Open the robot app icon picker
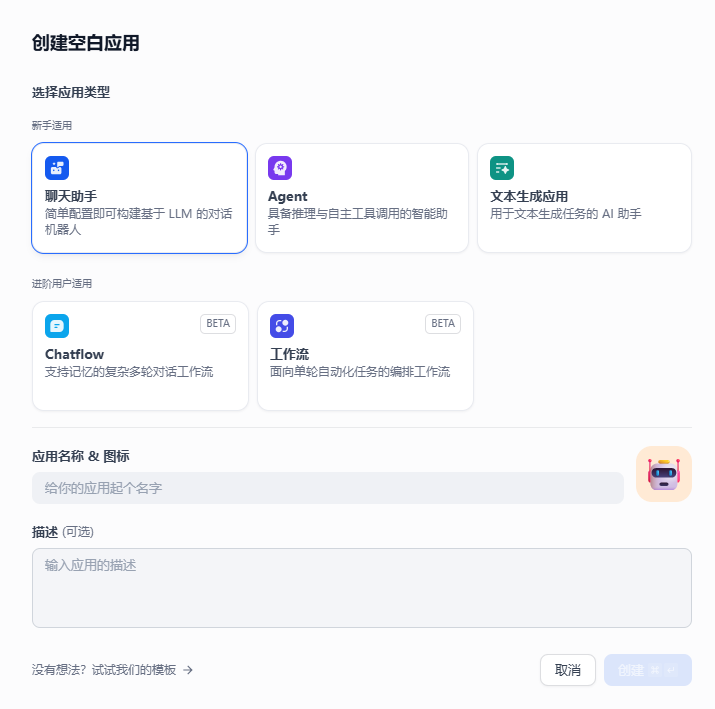The height and width of the screenshot is (709, 715). (x=664, y=474)
